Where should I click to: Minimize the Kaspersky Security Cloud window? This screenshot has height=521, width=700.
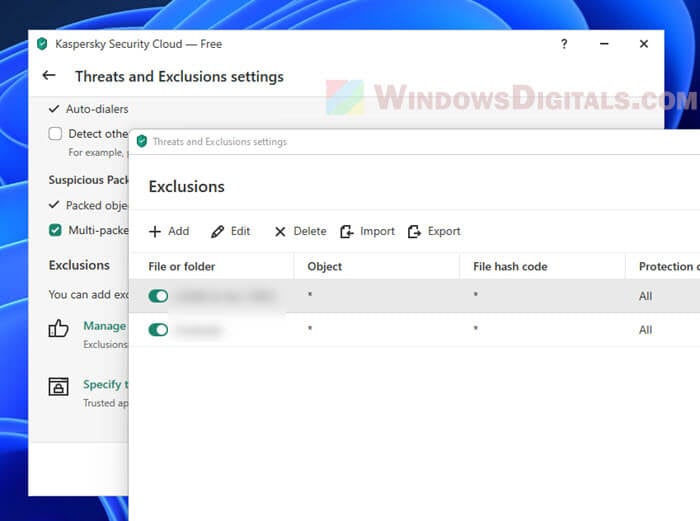click(604, 44)
